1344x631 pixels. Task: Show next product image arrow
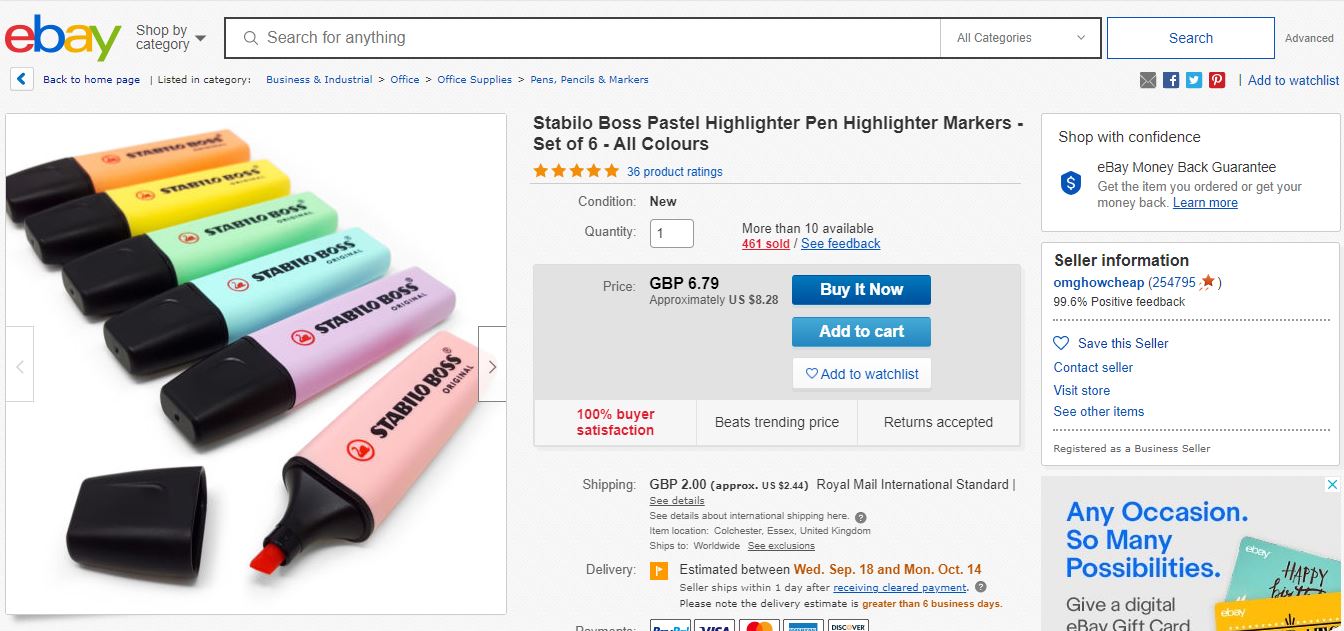492,367
